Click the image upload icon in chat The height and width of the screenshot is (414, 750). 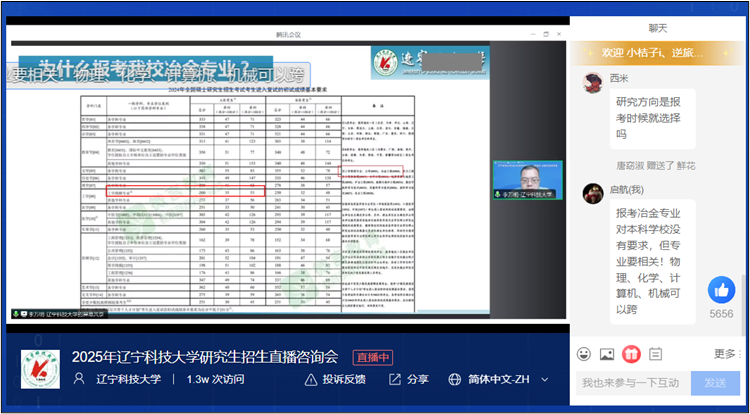tap(607, 354)
